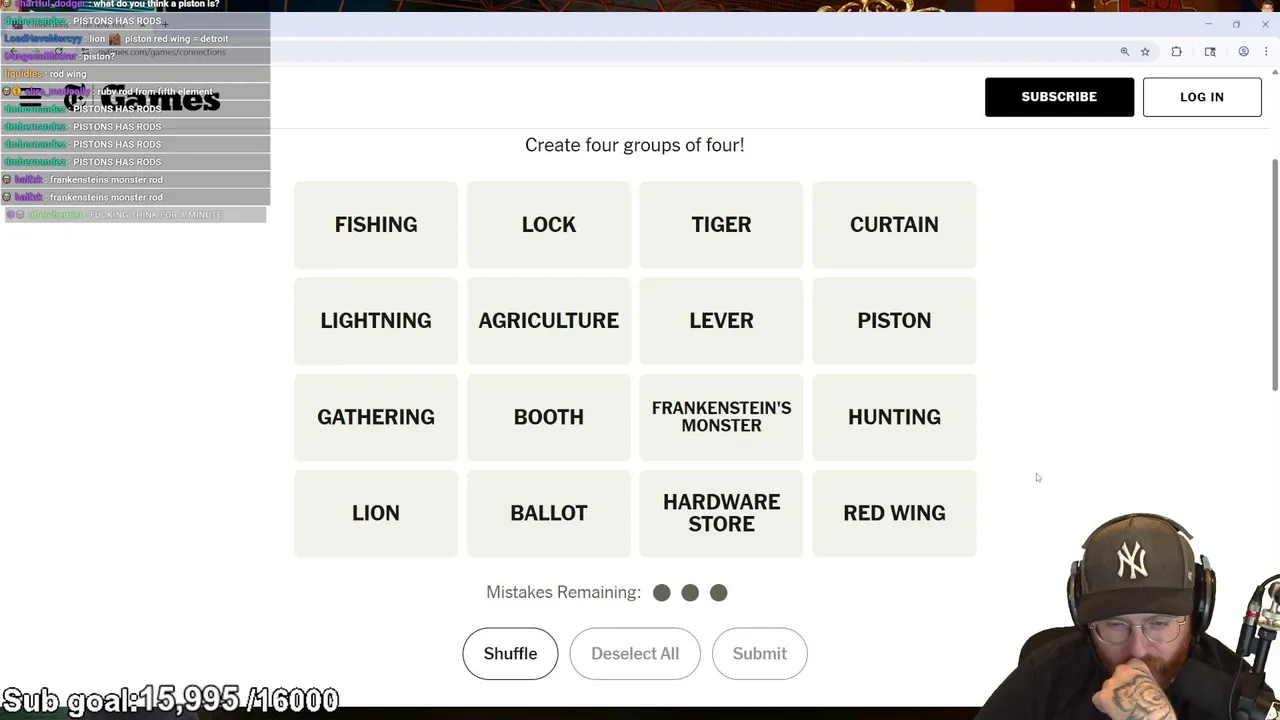Select the FISHING tile

coord(376,225)
